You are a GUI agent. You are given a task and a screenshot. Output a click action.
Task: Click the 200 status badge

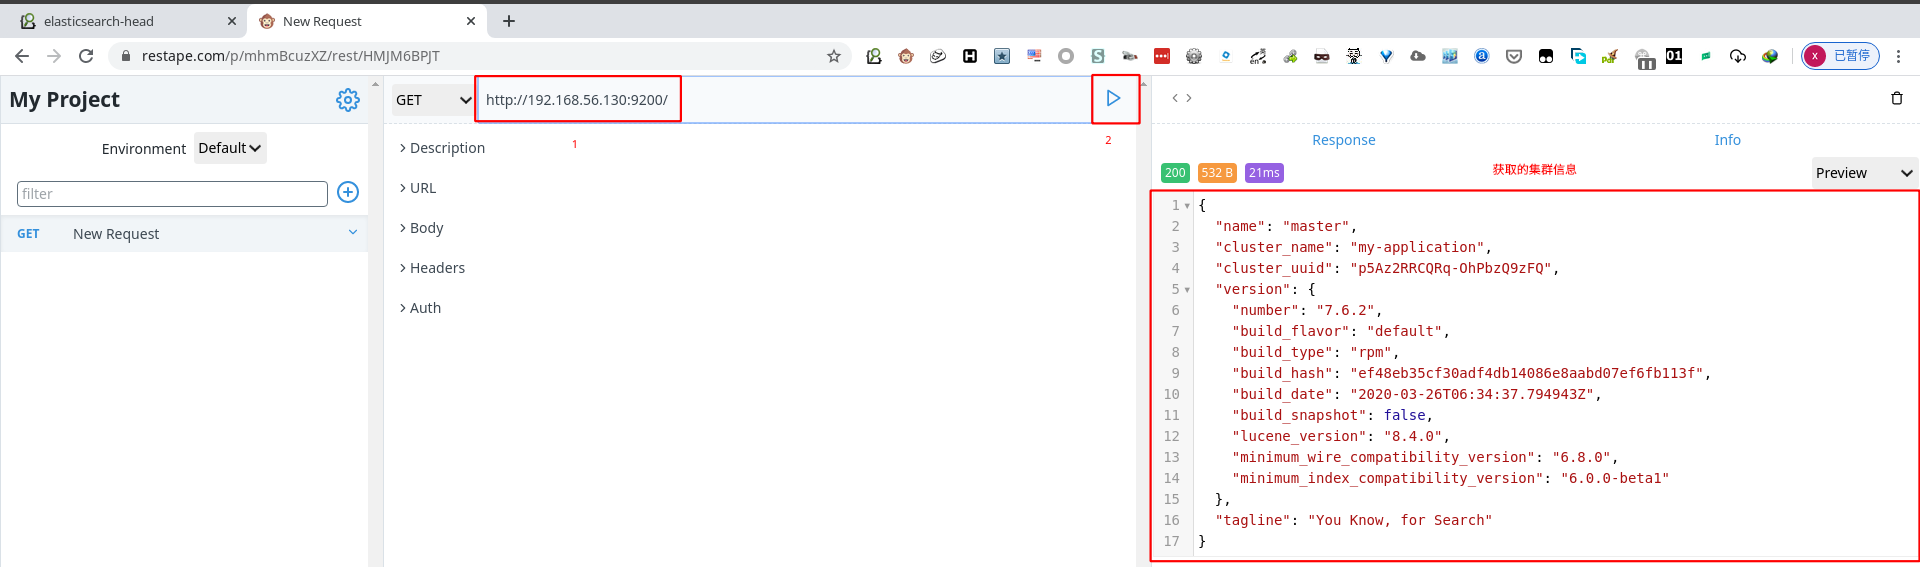click(x=1175, y=173)
